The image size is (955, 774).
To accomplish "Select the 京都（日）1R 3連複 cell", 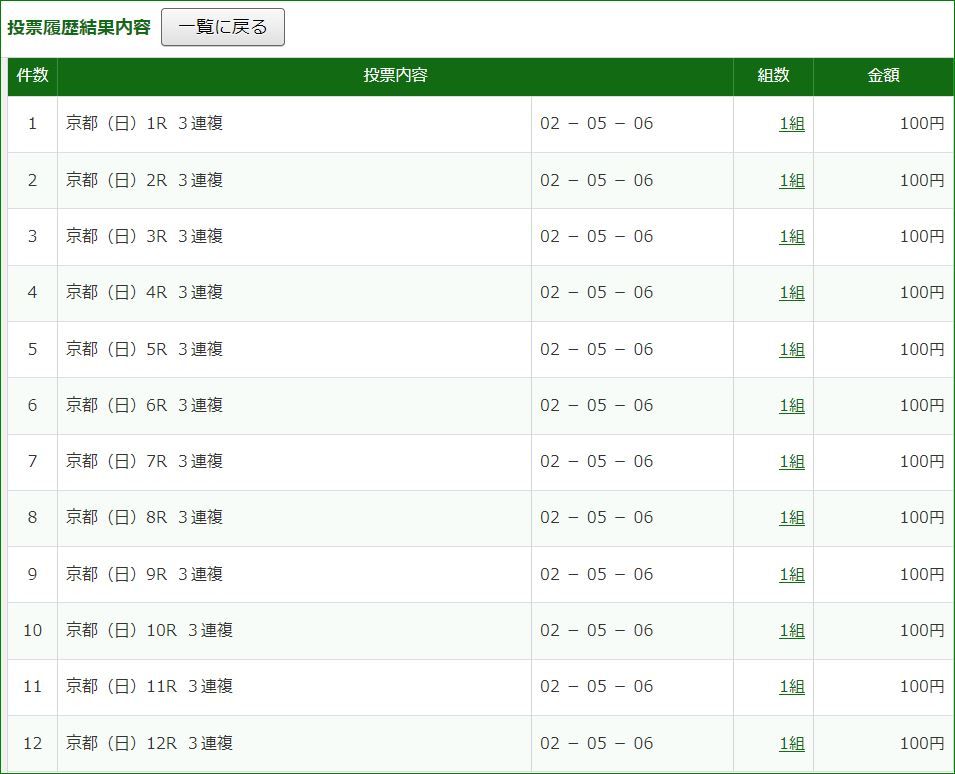I will tap(144, 124).
